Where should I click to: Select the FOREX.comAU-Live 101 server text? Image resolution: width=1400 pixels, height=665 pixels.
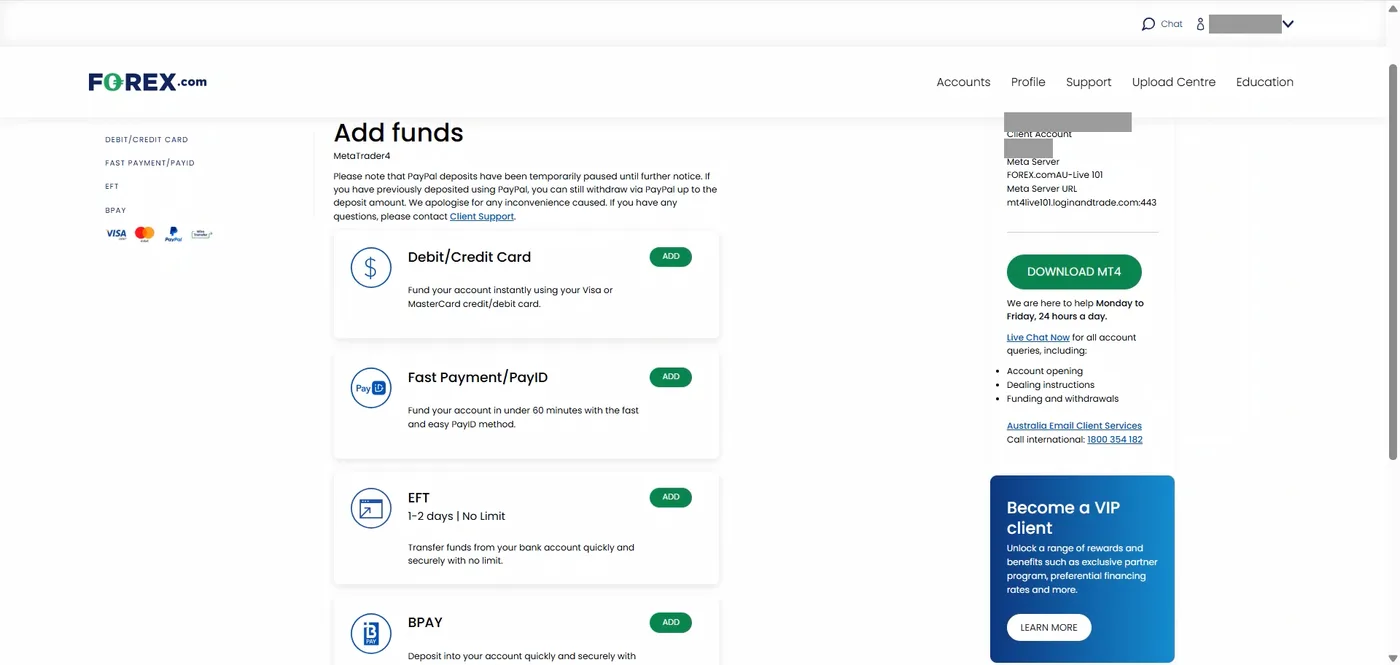[1055, 175]
